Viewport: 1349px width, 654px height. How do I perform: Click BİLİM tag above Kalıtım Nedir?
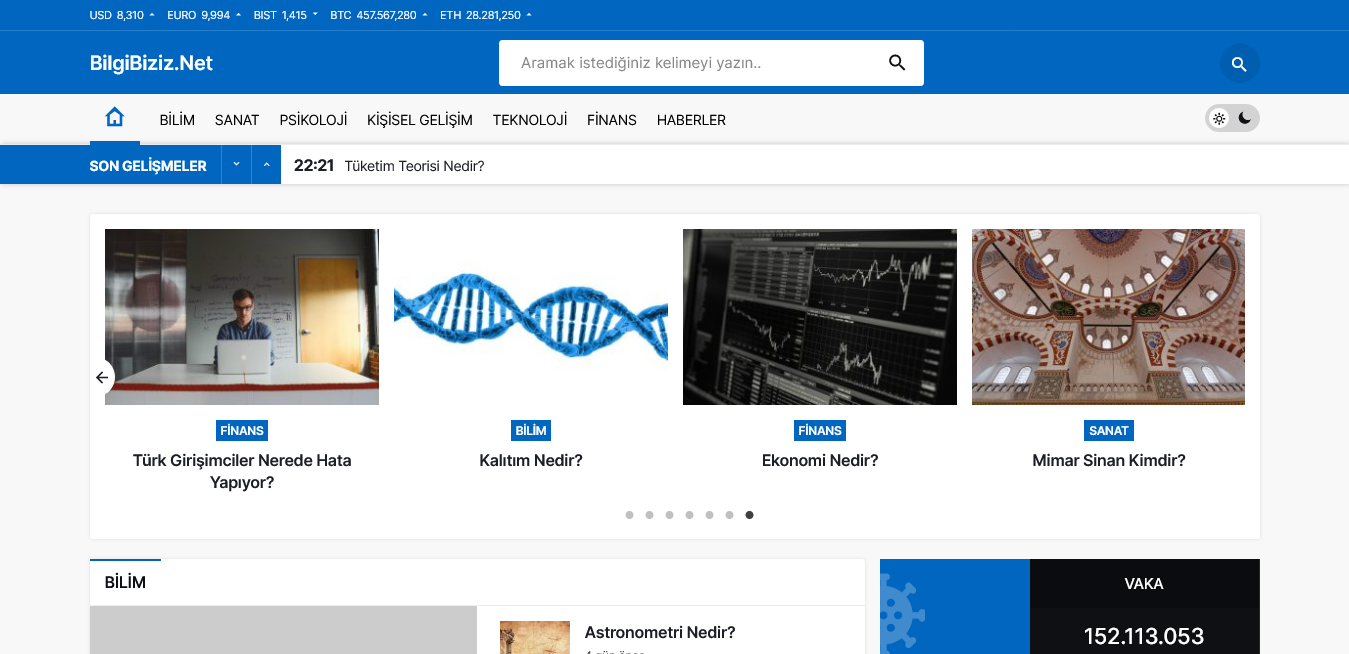click(x=531, y=430)
